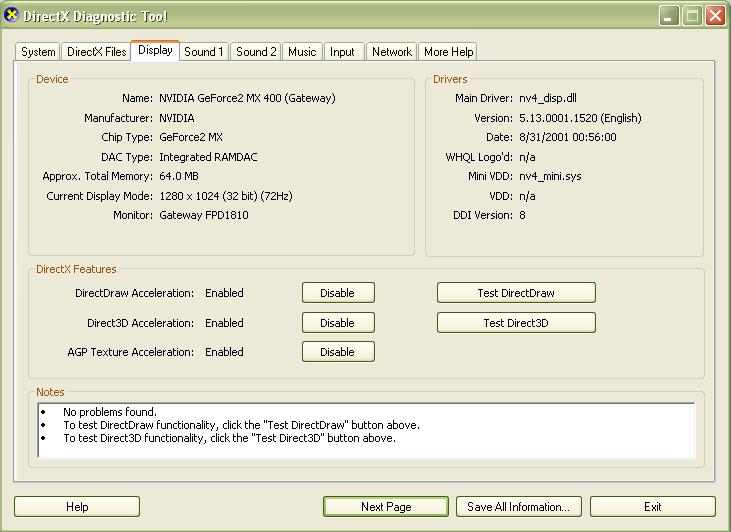
Task: Click the AGP Texture Acceleration Enabled status
Action: coord(224,352)
